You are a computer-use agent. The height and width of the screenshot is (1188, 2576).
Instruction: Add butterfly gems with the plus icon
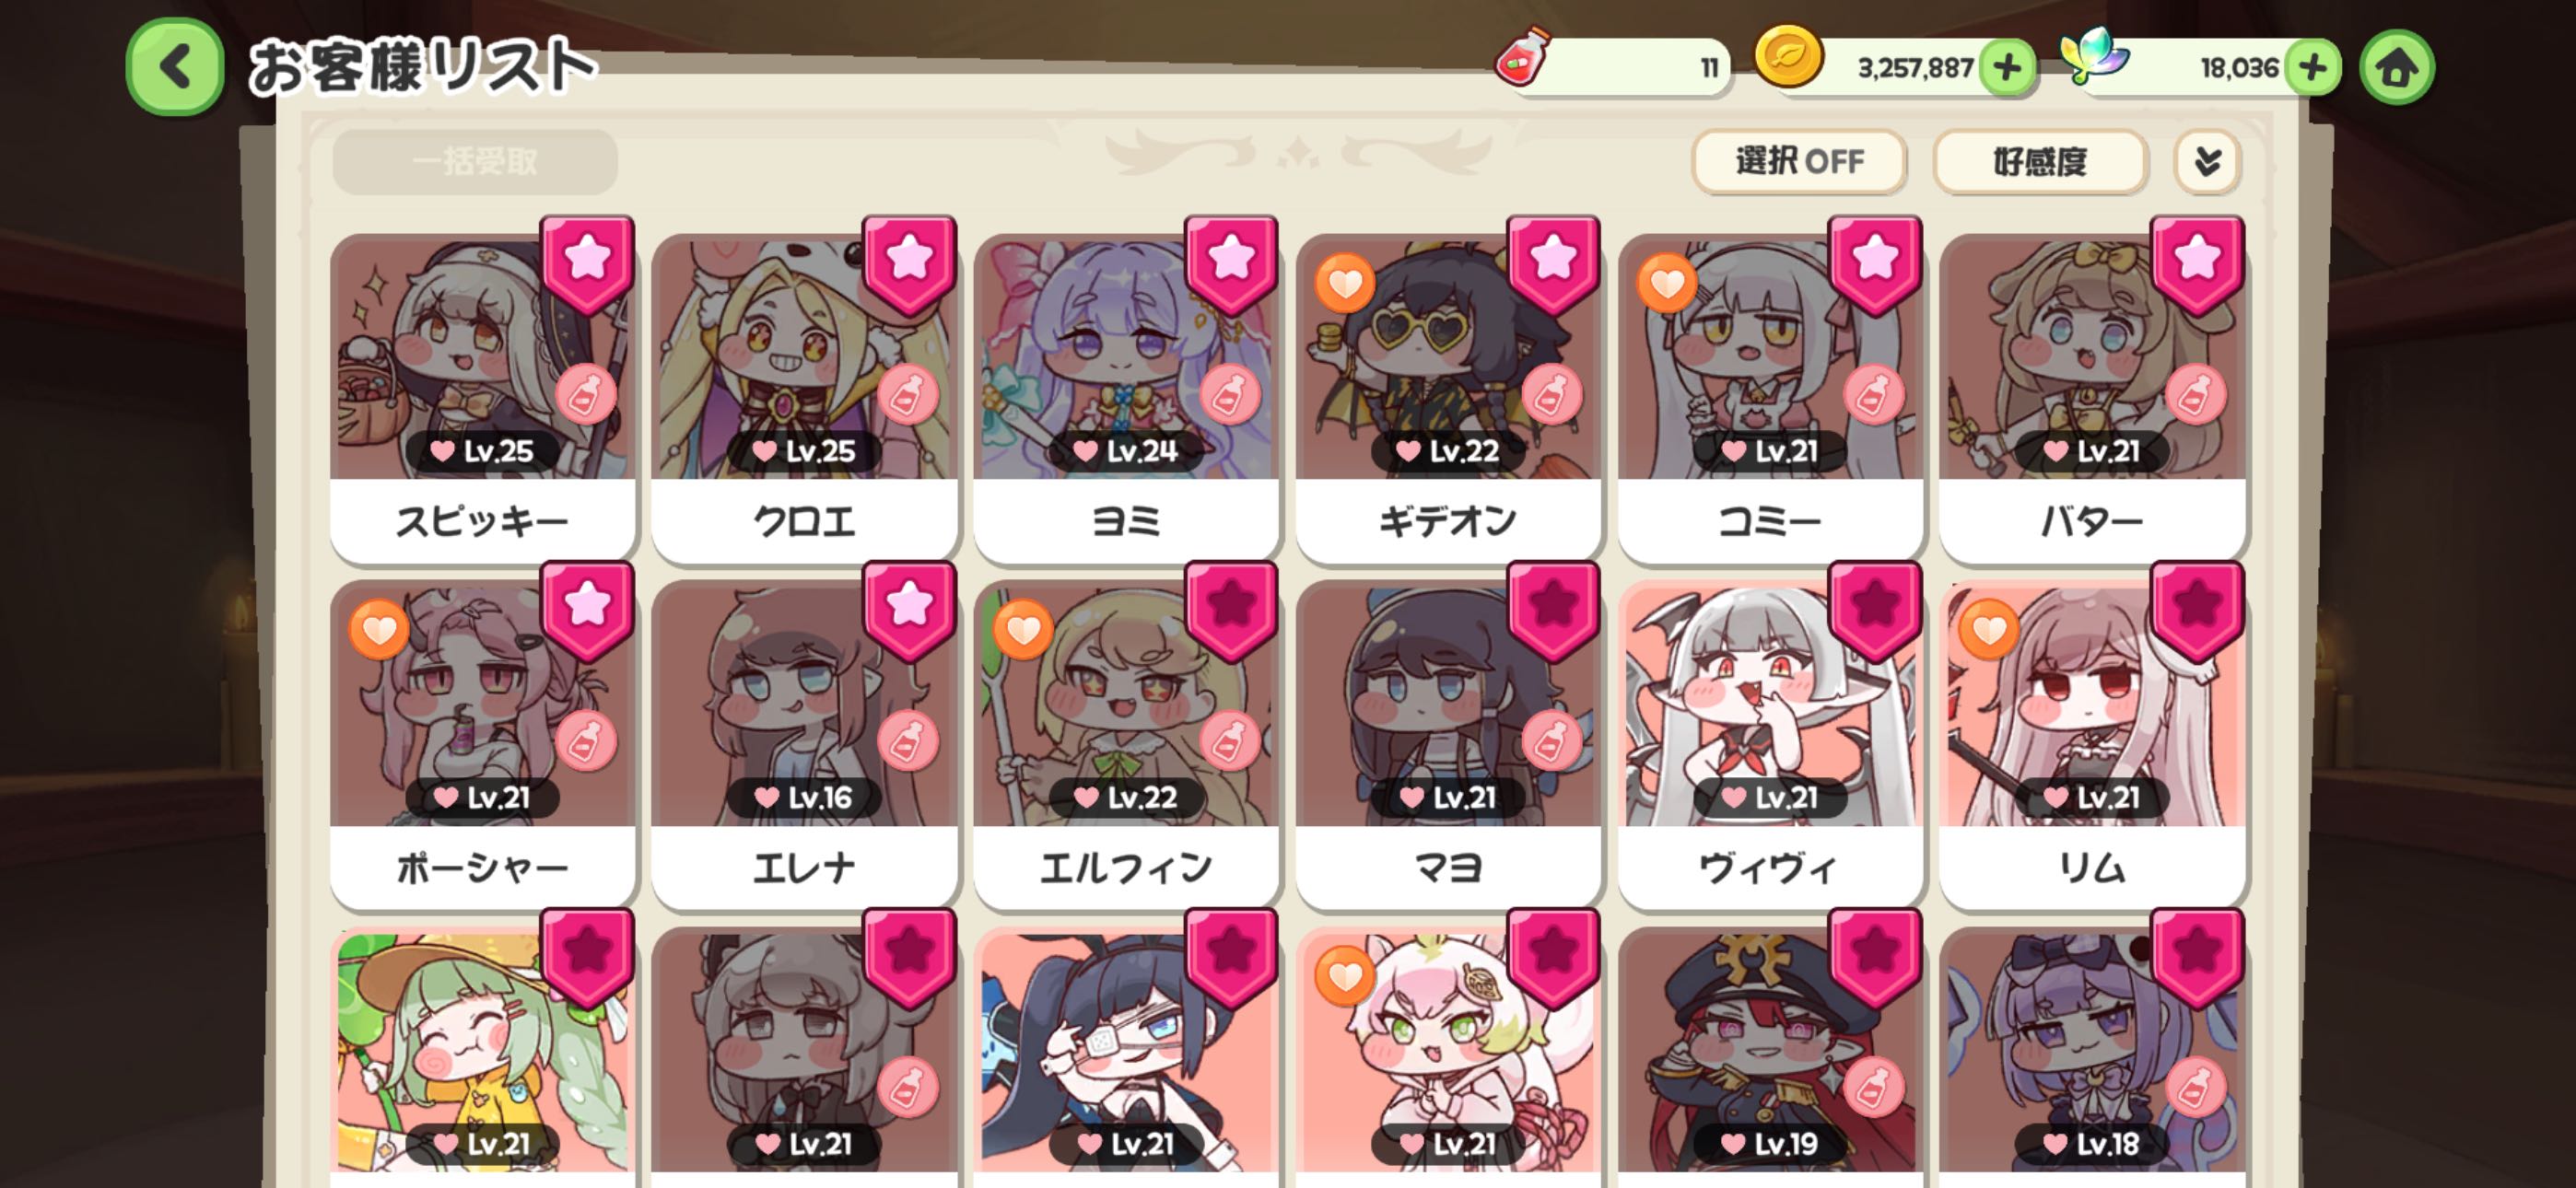2312,68
